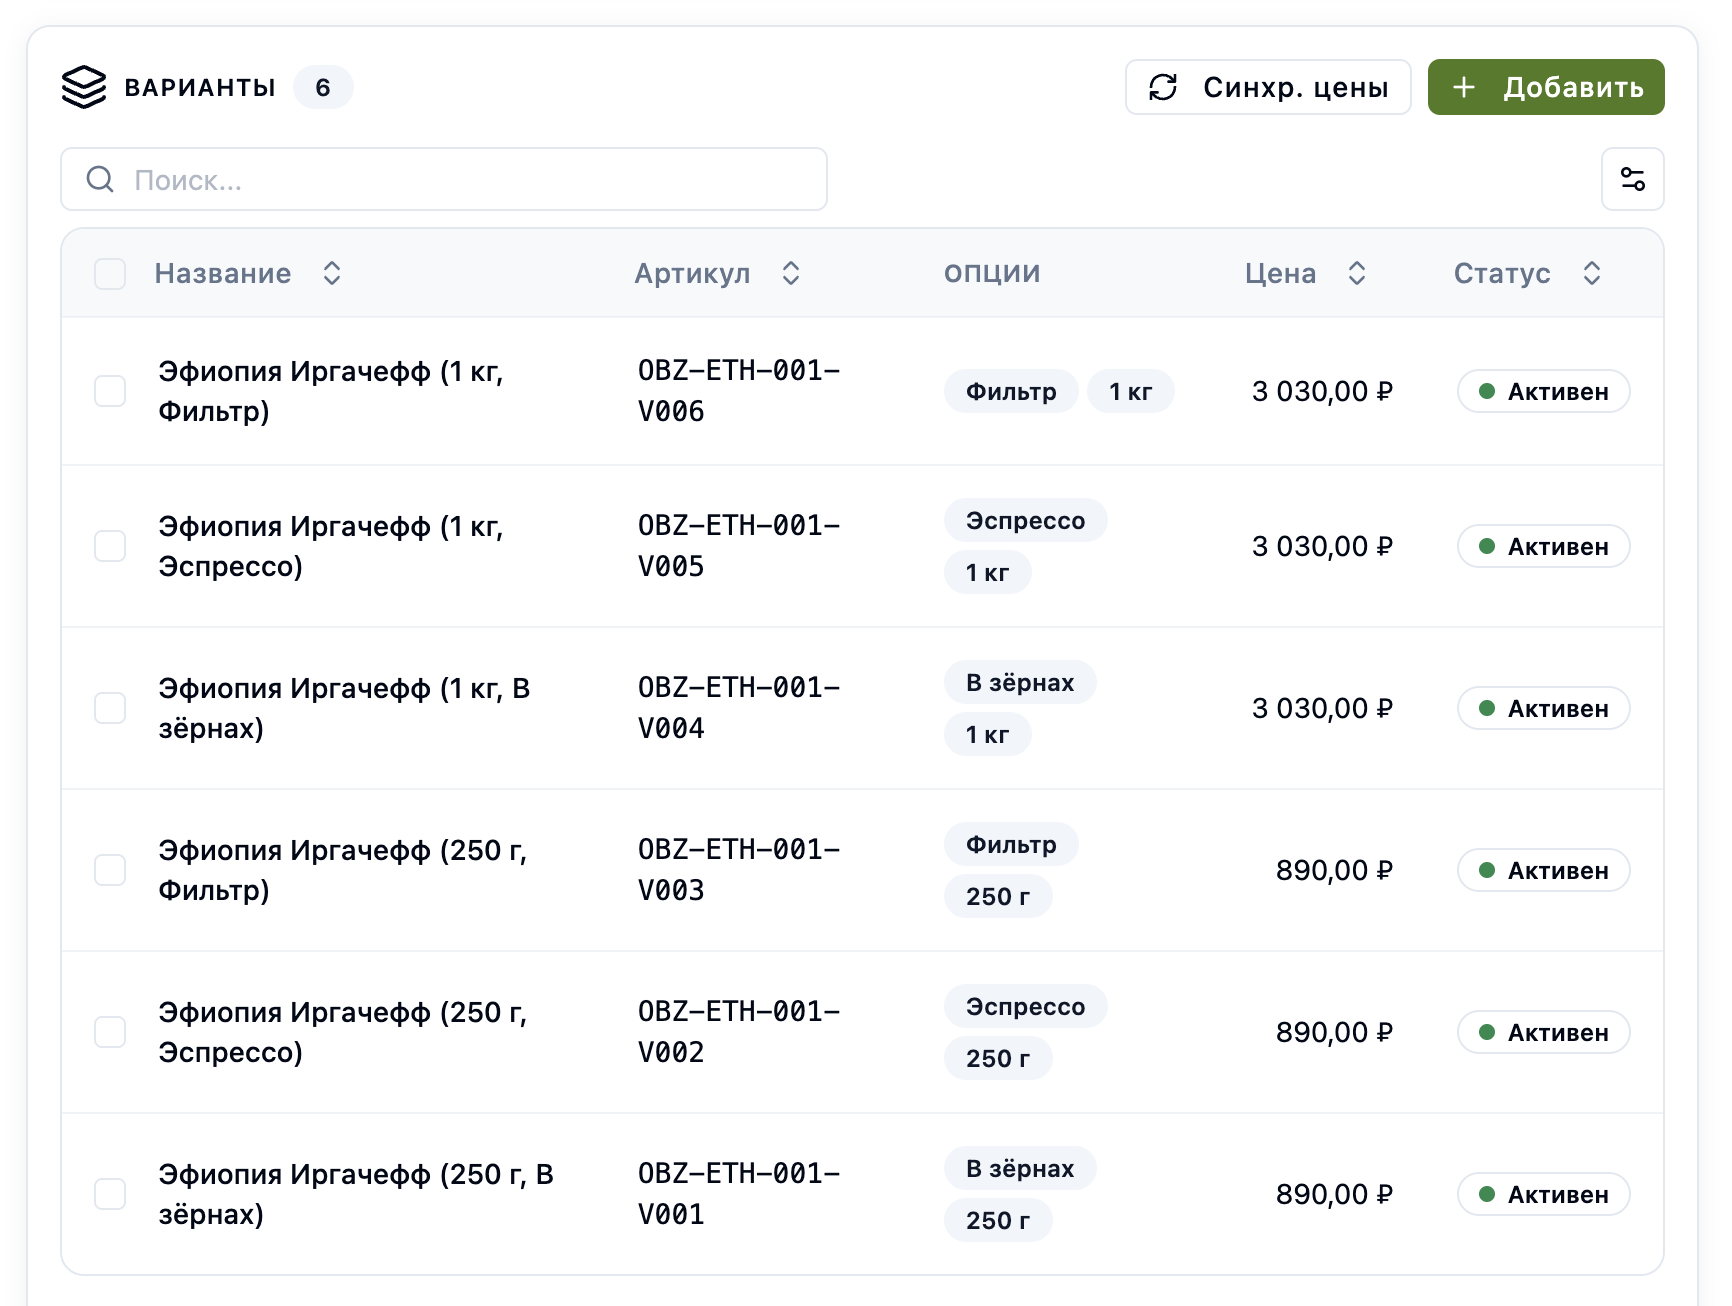Open variant Эфиопия Иргачефф (1 кг, В зёрнах)

click(x=344, y=708)
